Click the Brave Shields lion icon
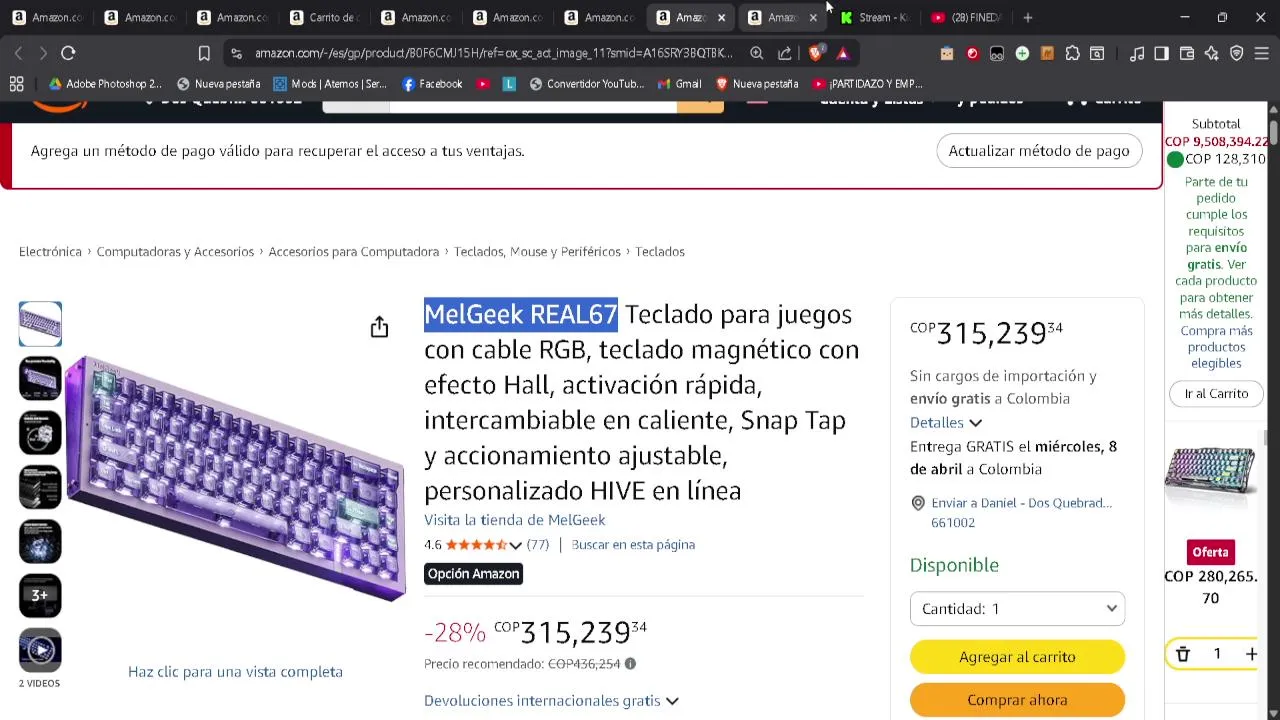This screenshot has width=1280, height=720. pyautogui.click(x=816, y=53)
